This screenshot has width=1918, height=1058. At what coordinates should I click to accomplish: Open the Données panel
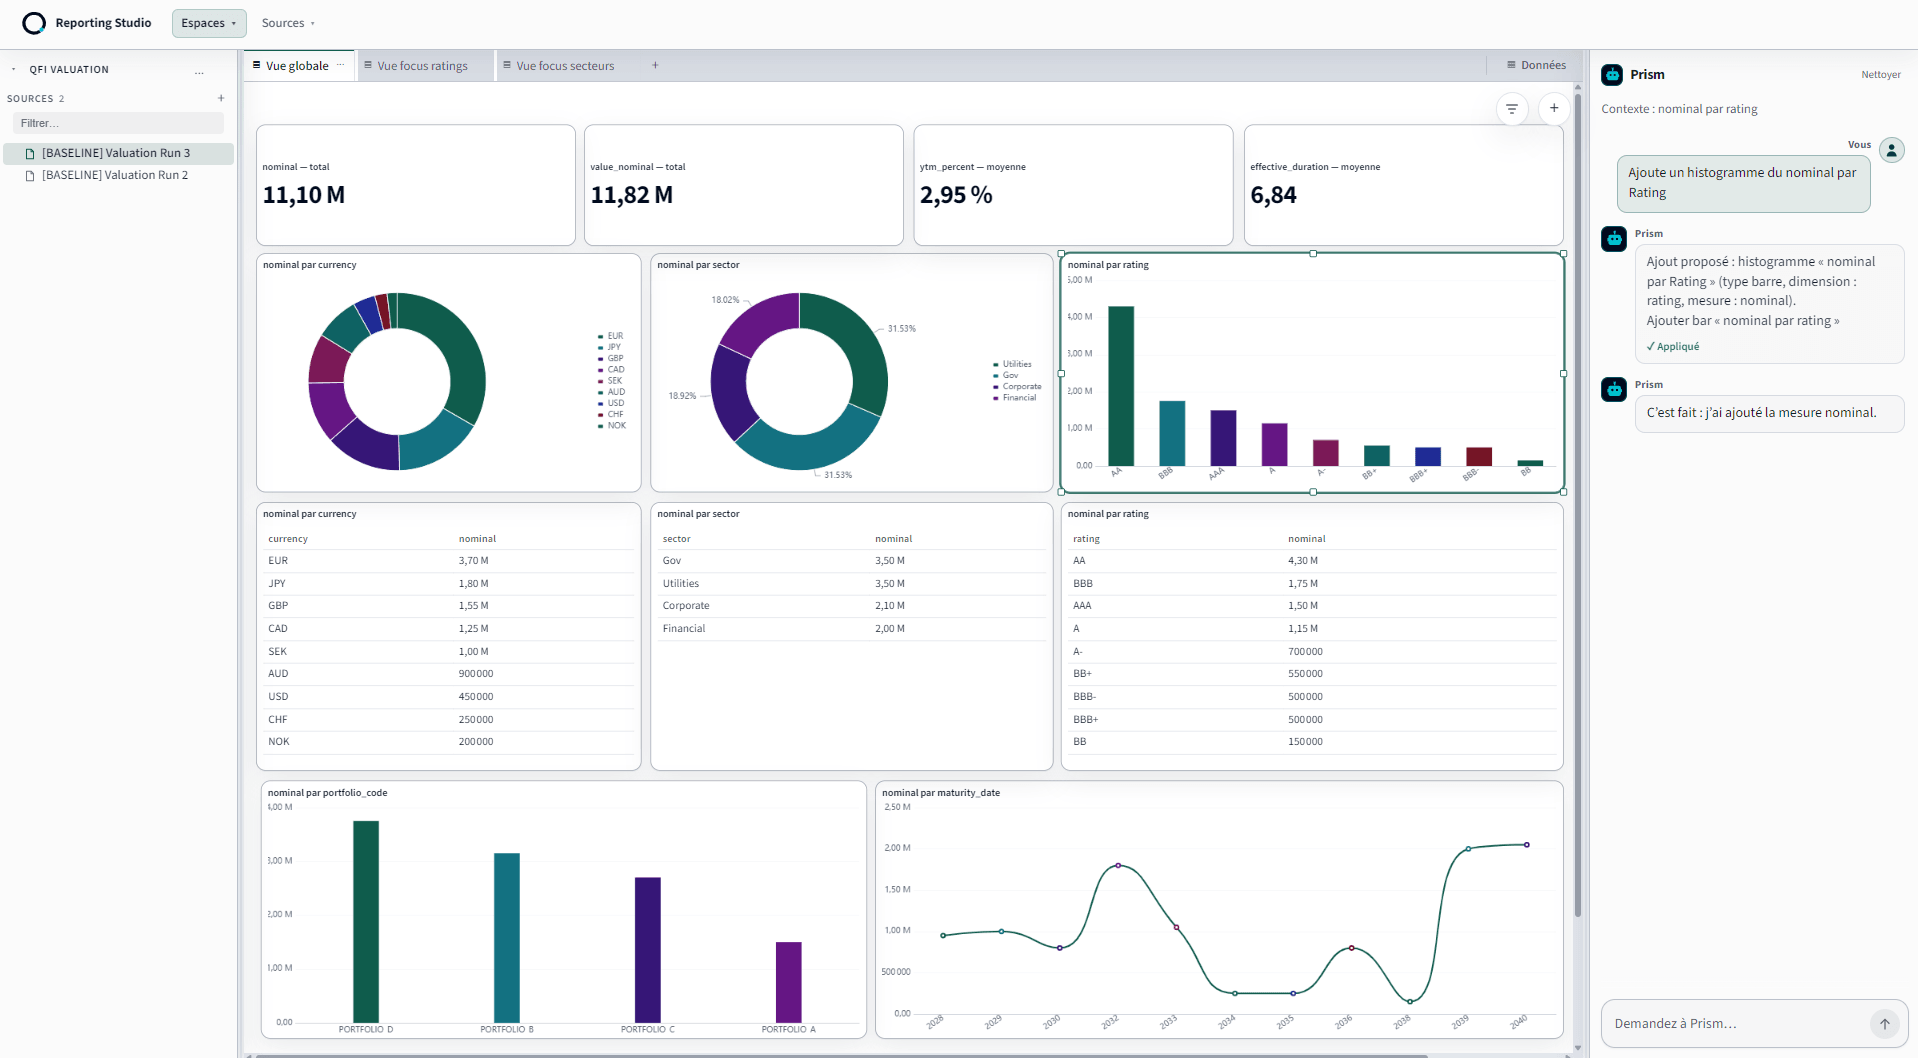click(1537, 65)
